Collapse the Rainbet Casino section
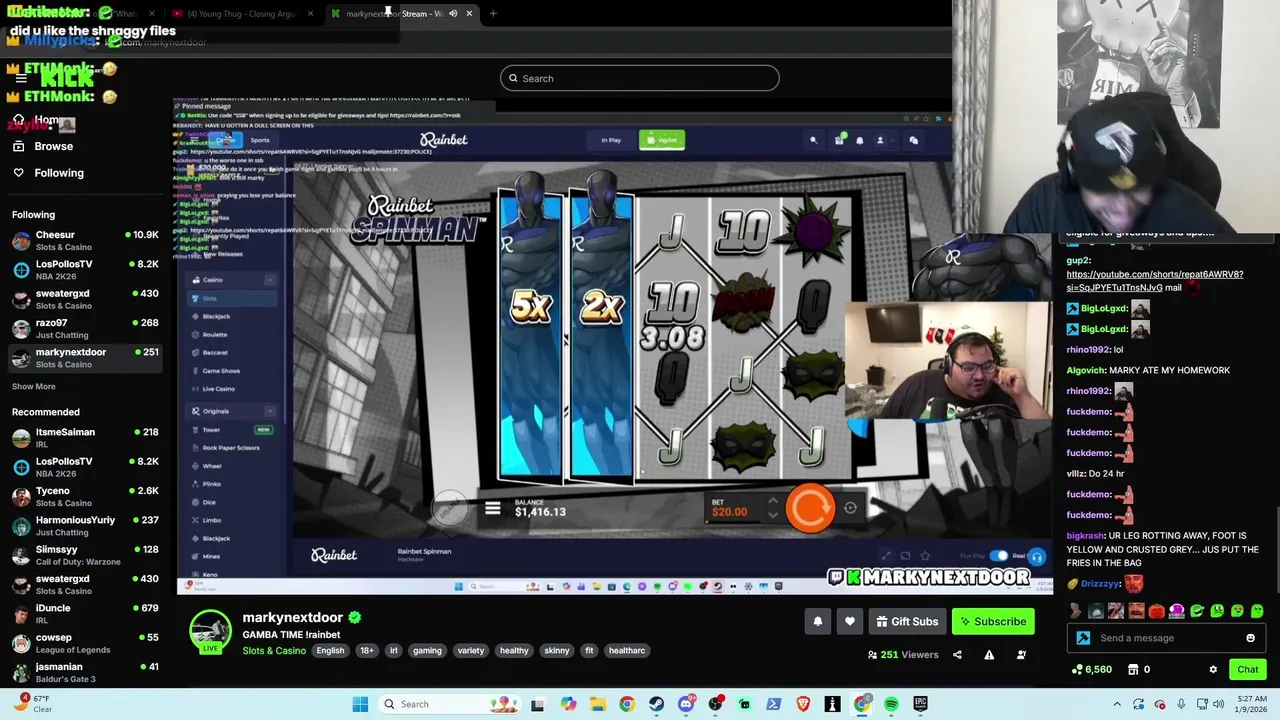This screenshot has height=720, width=1280. pos(269,280)
